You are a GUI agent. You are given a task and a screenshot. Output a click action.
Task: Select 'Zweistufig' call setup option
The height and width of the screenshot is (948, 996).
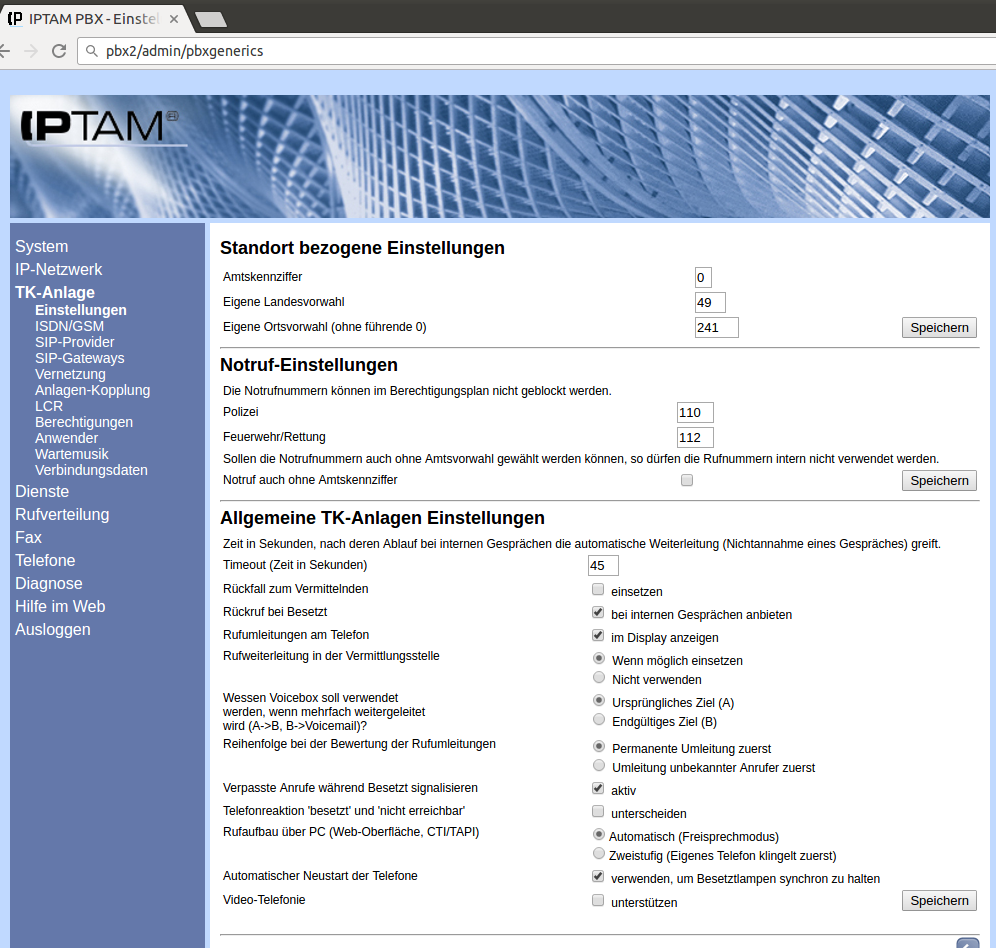click(x=599, y=854)
